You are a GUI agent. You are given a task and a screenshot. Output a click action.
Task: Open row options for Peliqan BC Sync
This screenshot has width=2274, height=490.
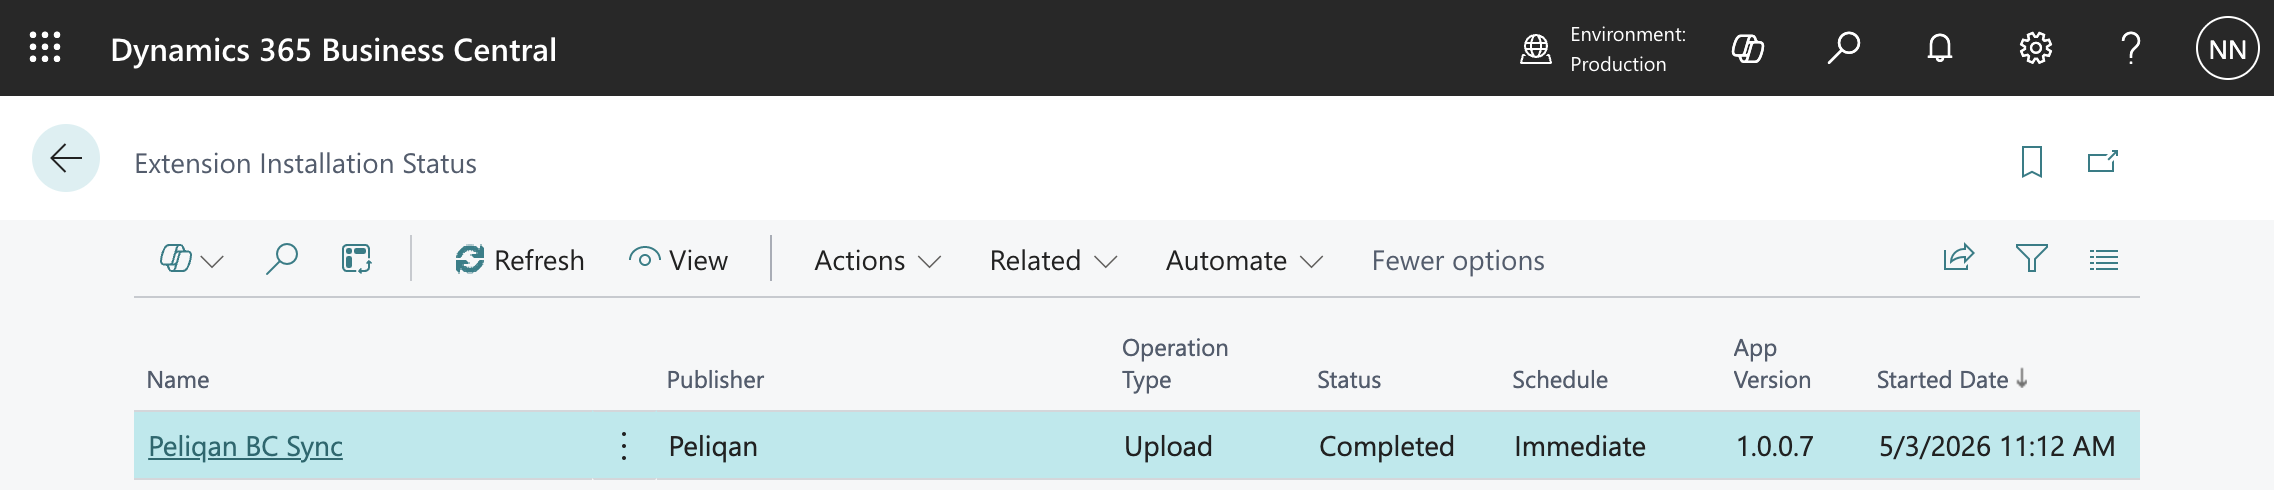point(624,446)
